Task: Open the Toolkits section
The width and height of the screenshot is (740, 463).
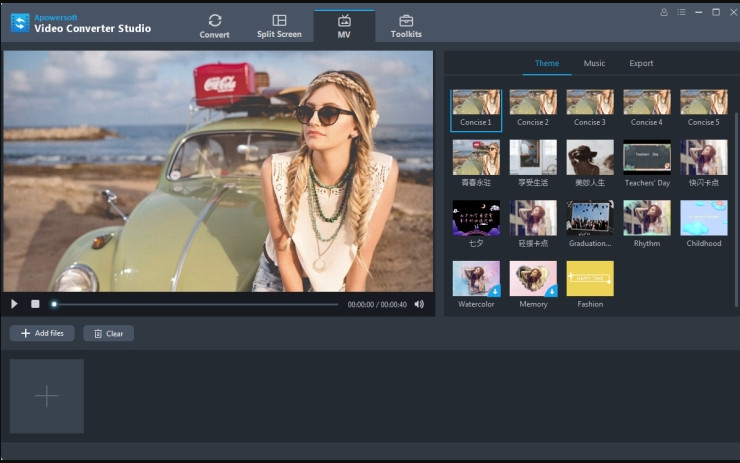Action: pyautogui.click(x=406, y=26)
